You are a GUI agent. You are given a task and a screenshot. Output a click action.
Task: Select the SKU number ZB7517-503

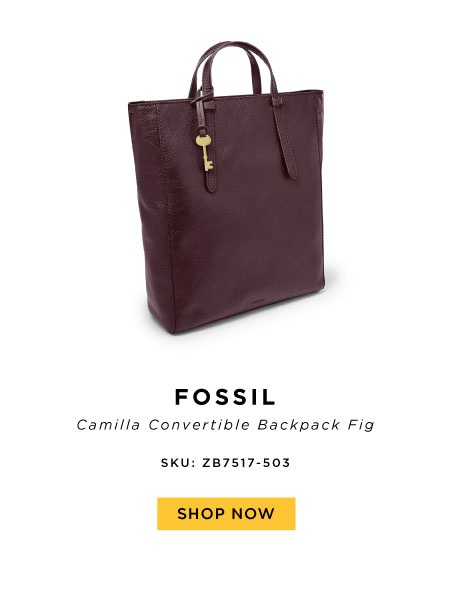(x=246, y=463)
